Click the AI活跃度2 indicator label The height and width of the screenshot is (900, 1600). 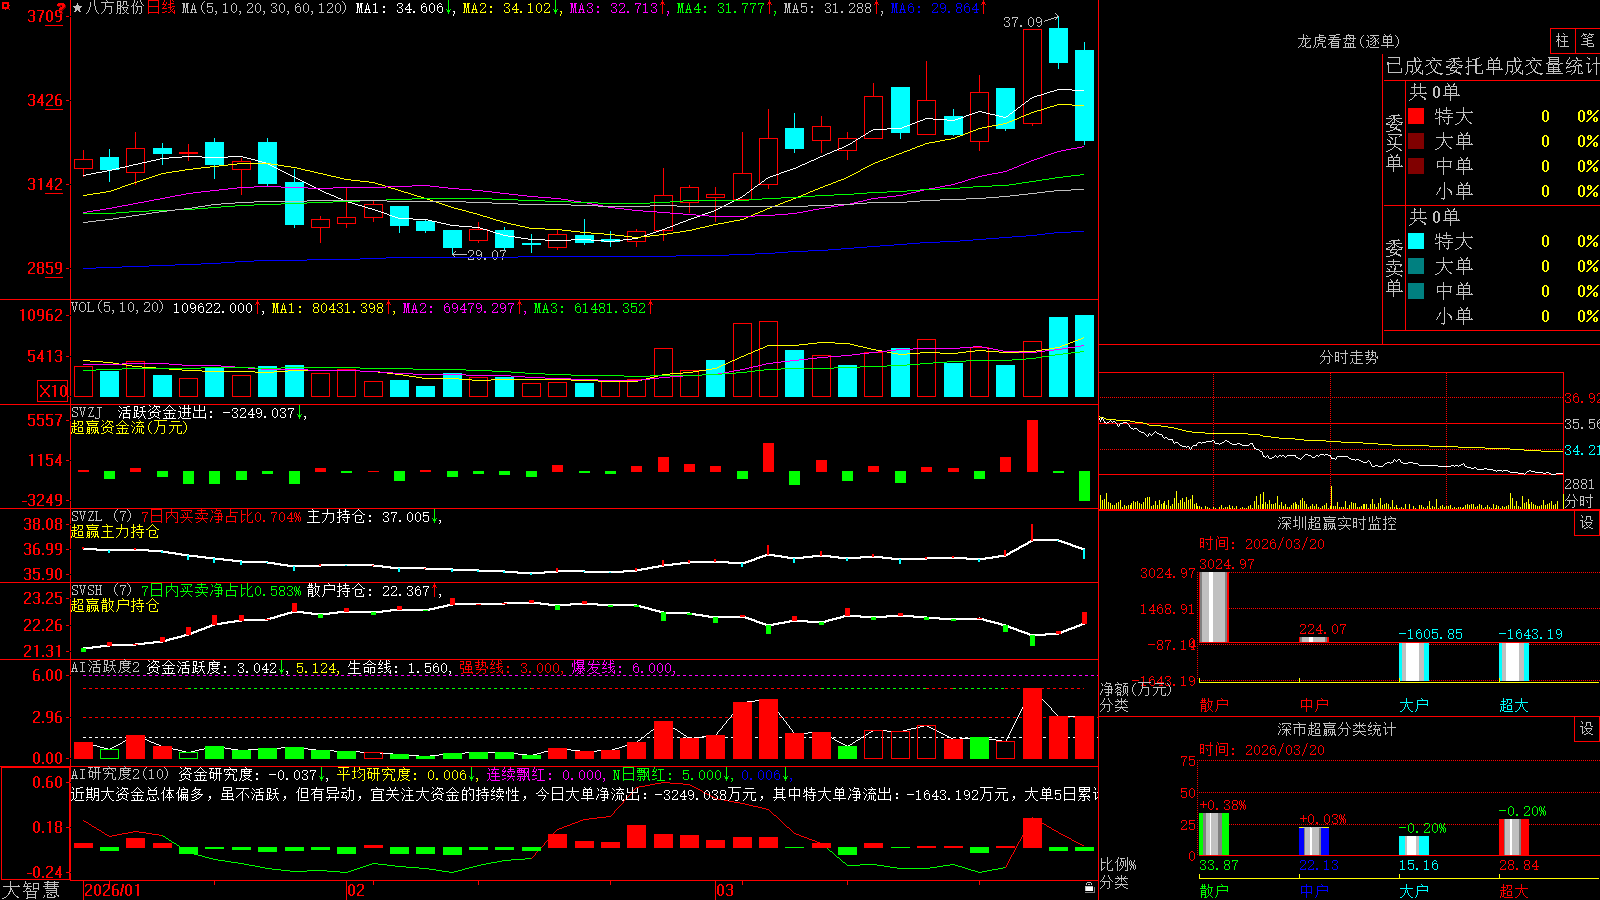click(106, 667)
